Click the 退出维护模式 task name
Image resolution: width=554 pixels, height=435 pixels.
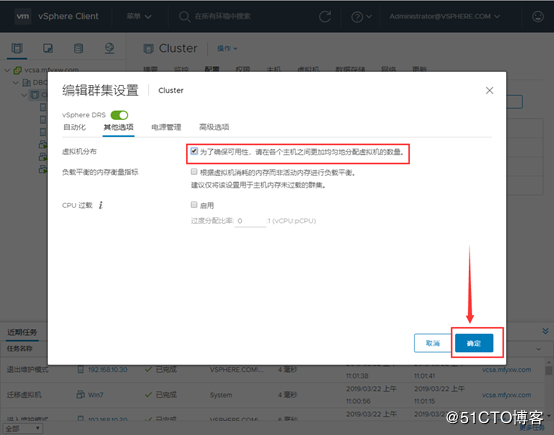tap(28, 370)
